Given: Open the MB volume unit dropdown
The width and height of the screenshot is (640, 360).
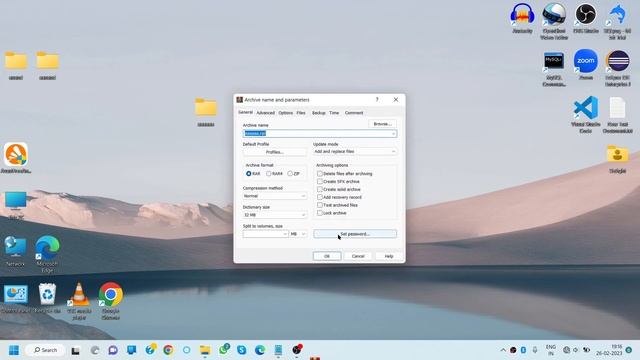Looking at the screenshot, I should pyautogui.click(x=298, y=234).
